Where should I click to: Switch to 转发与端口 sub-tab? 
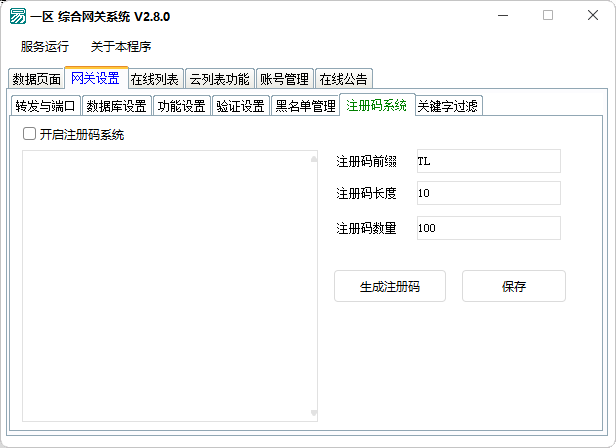[x=45, y=106]
